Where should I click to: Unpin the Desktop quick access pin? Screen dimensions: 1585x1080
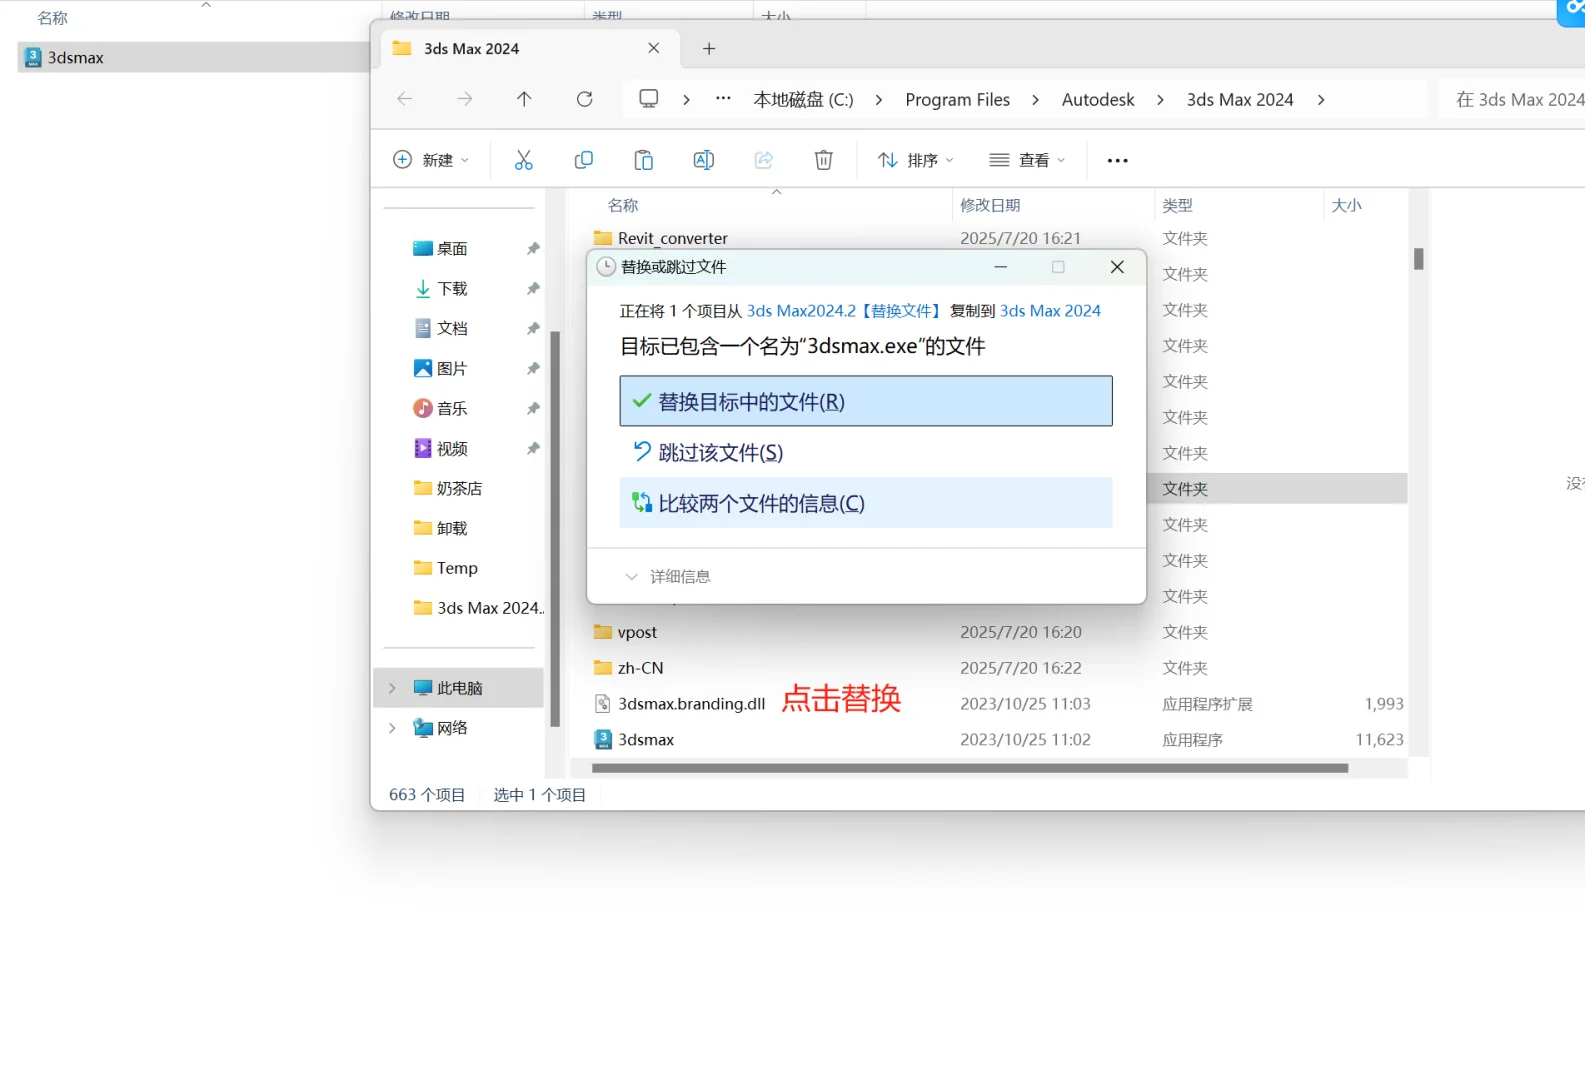533,248
